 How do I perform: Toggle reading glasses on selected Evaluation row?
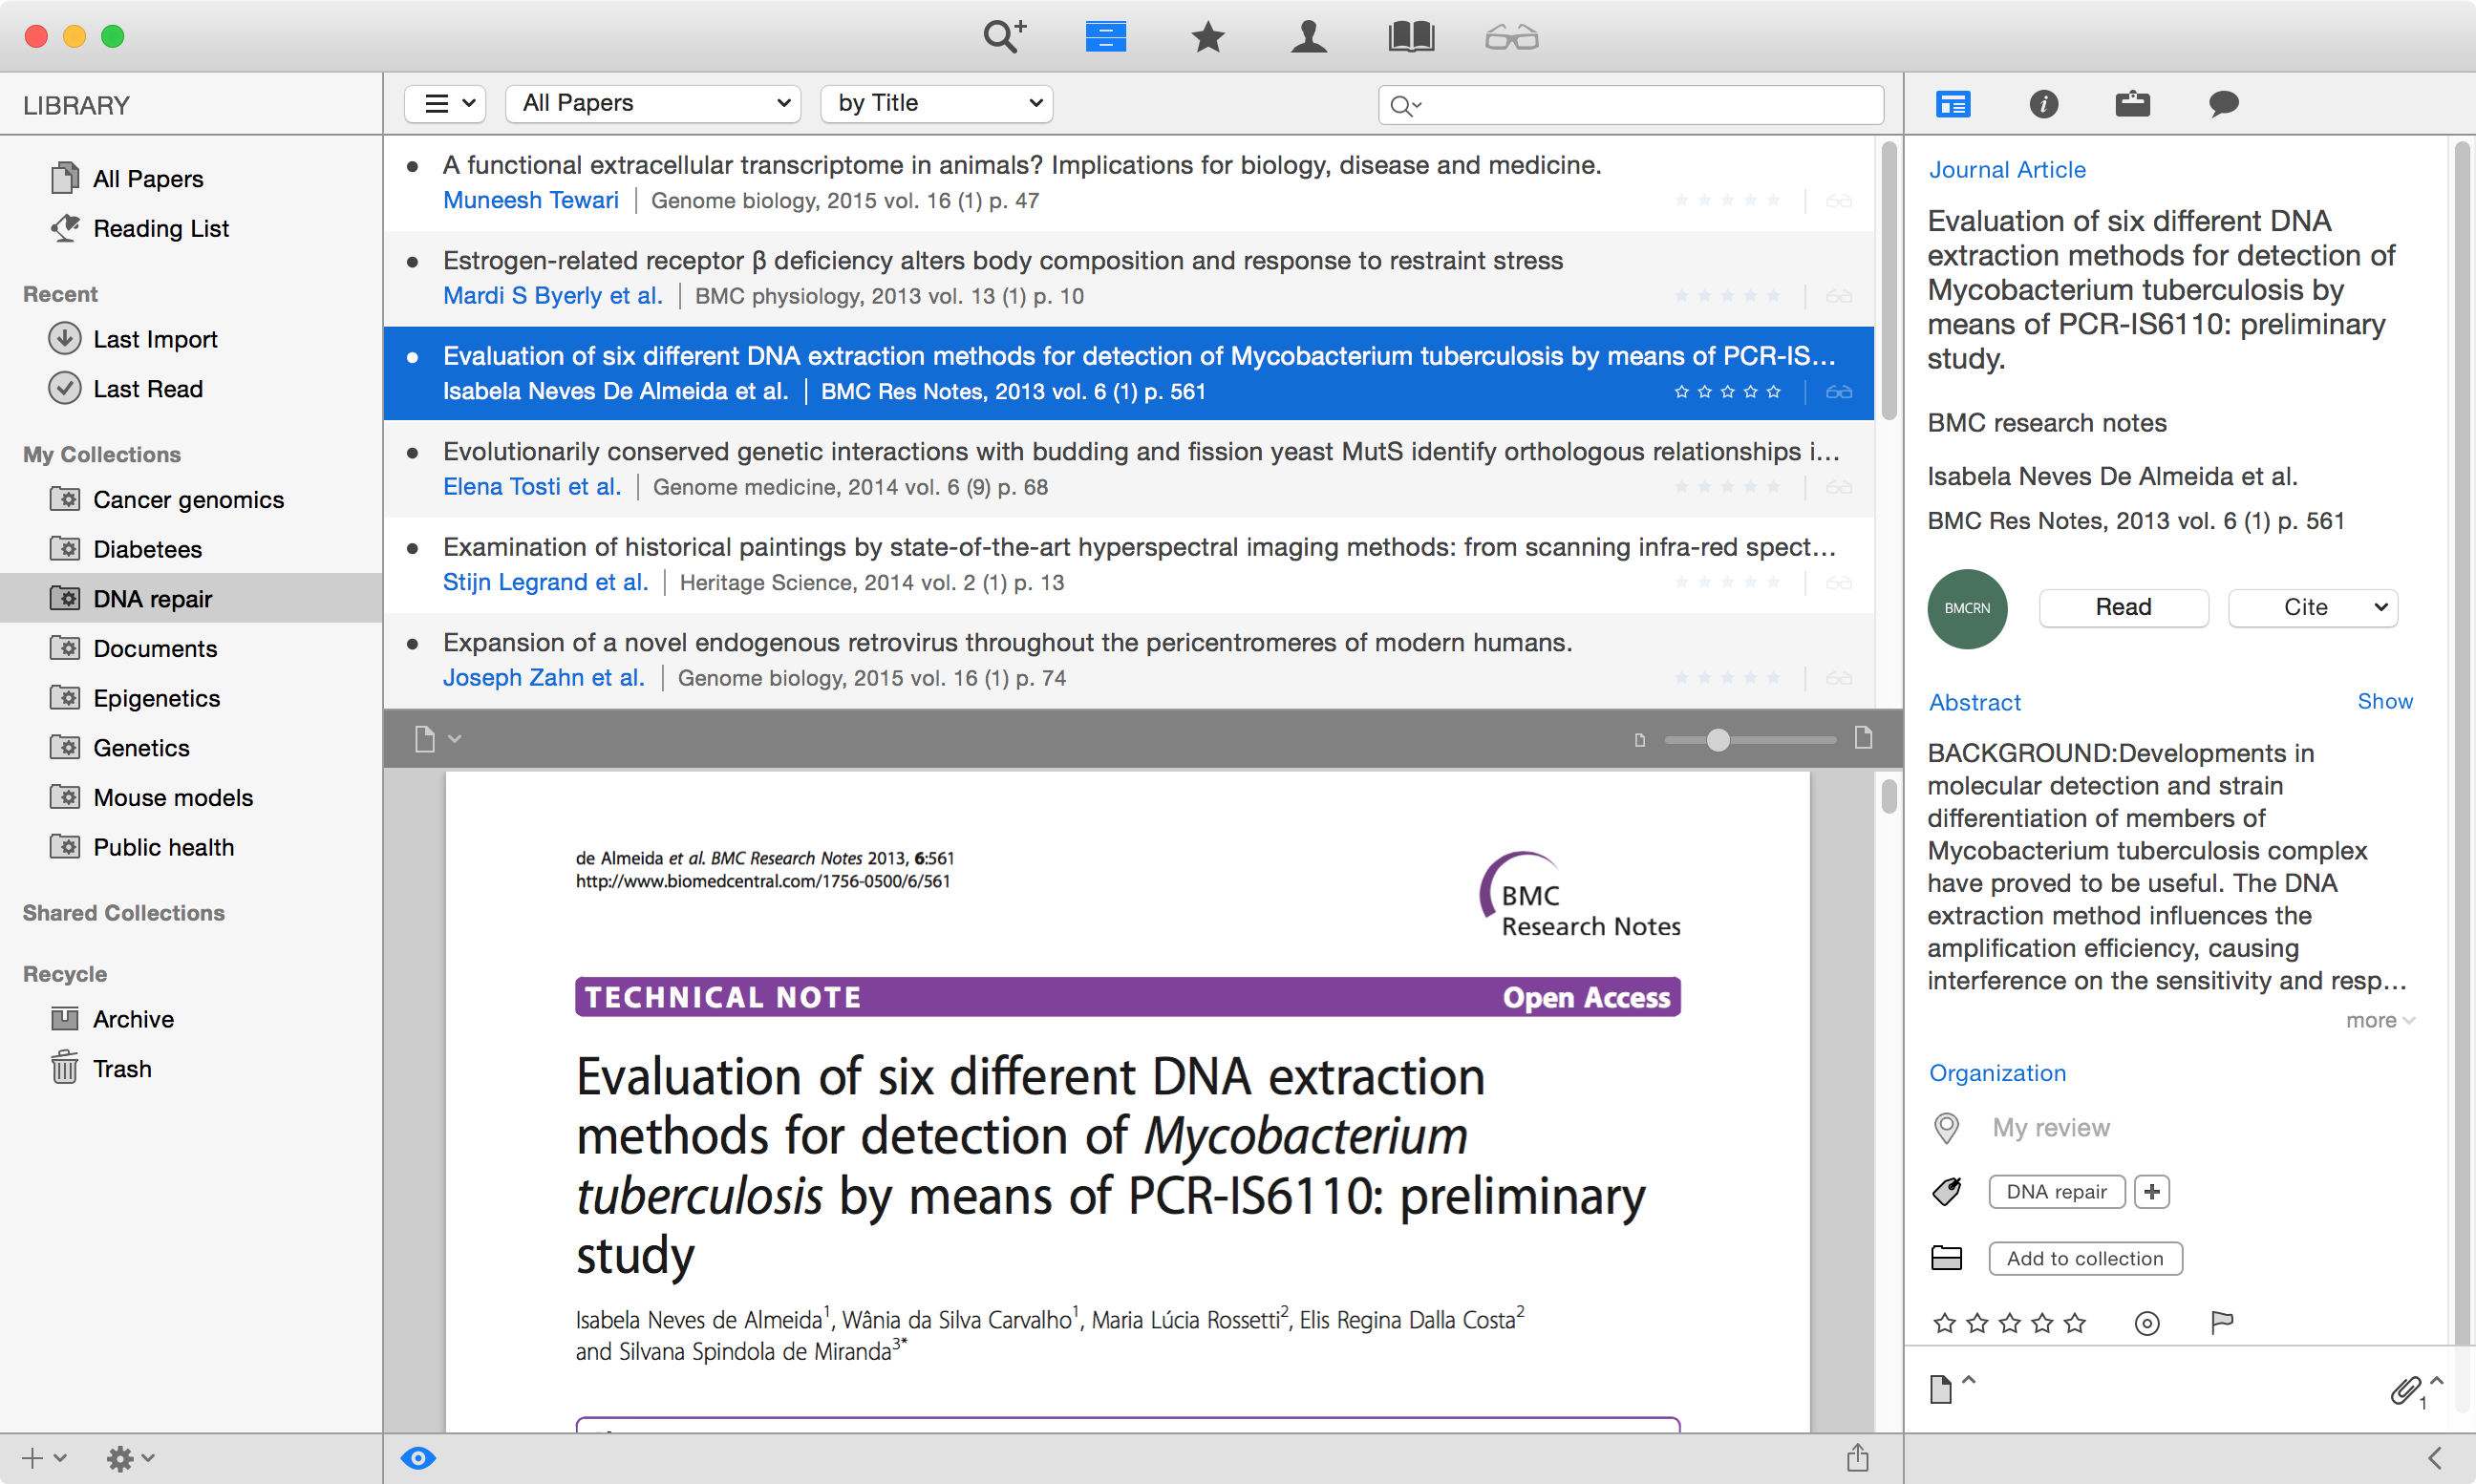[x=1838, y=392]
